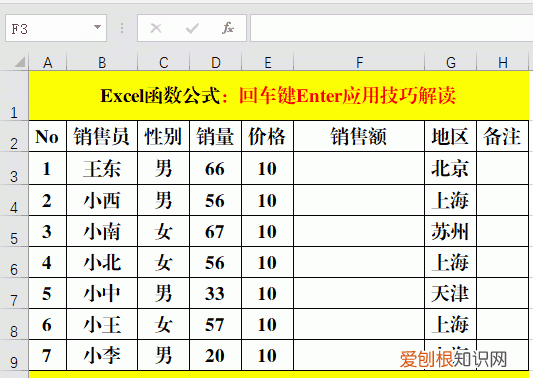Open the Insert Function fx icon

228,28
